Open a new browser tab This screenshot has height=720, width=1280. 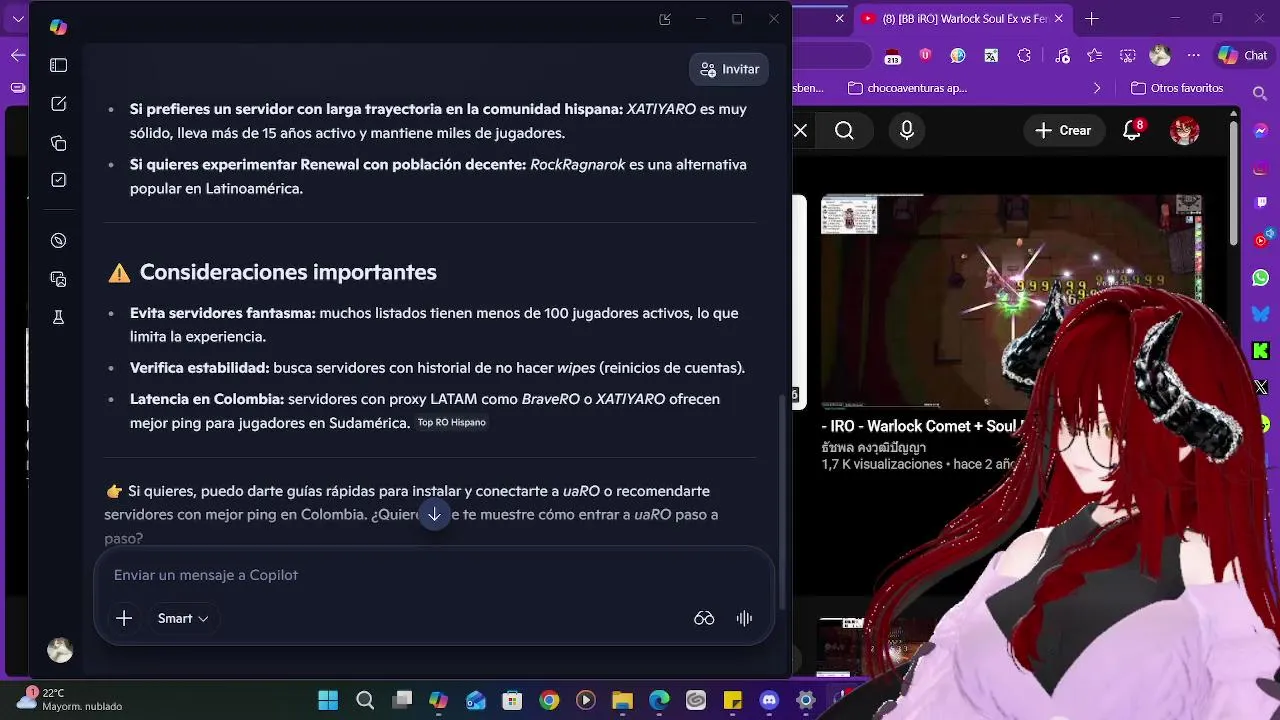[x=1092, y=19]
